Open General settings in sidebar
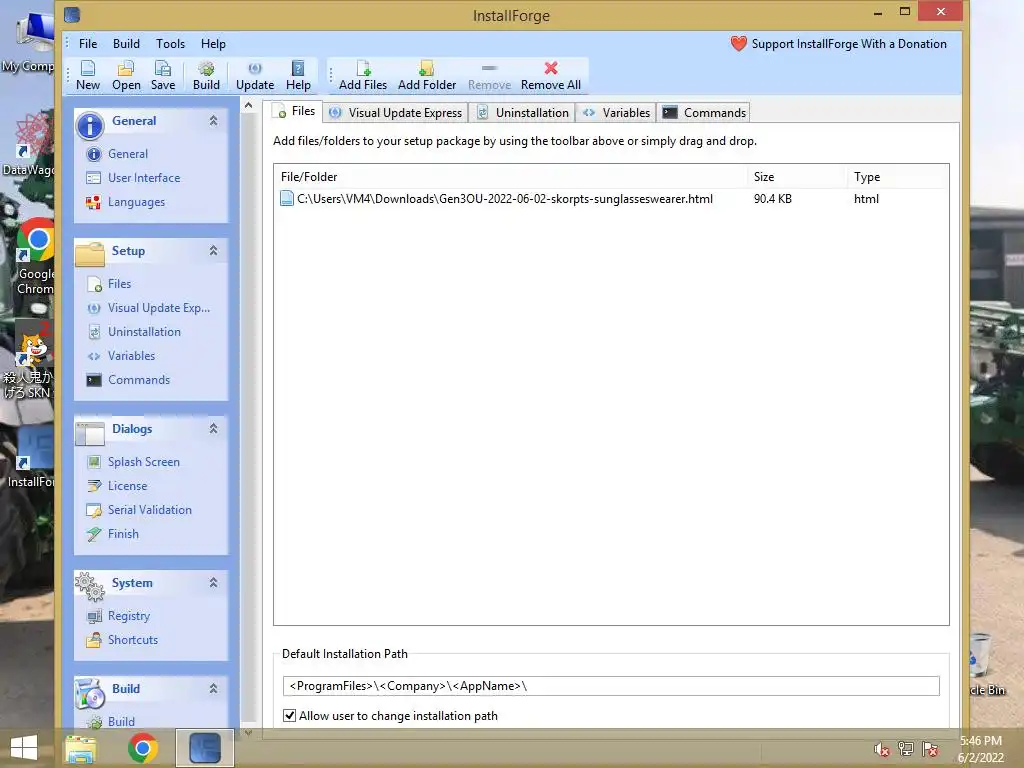The height and width of the screenshot is (768, 1024). pos(127,153)
